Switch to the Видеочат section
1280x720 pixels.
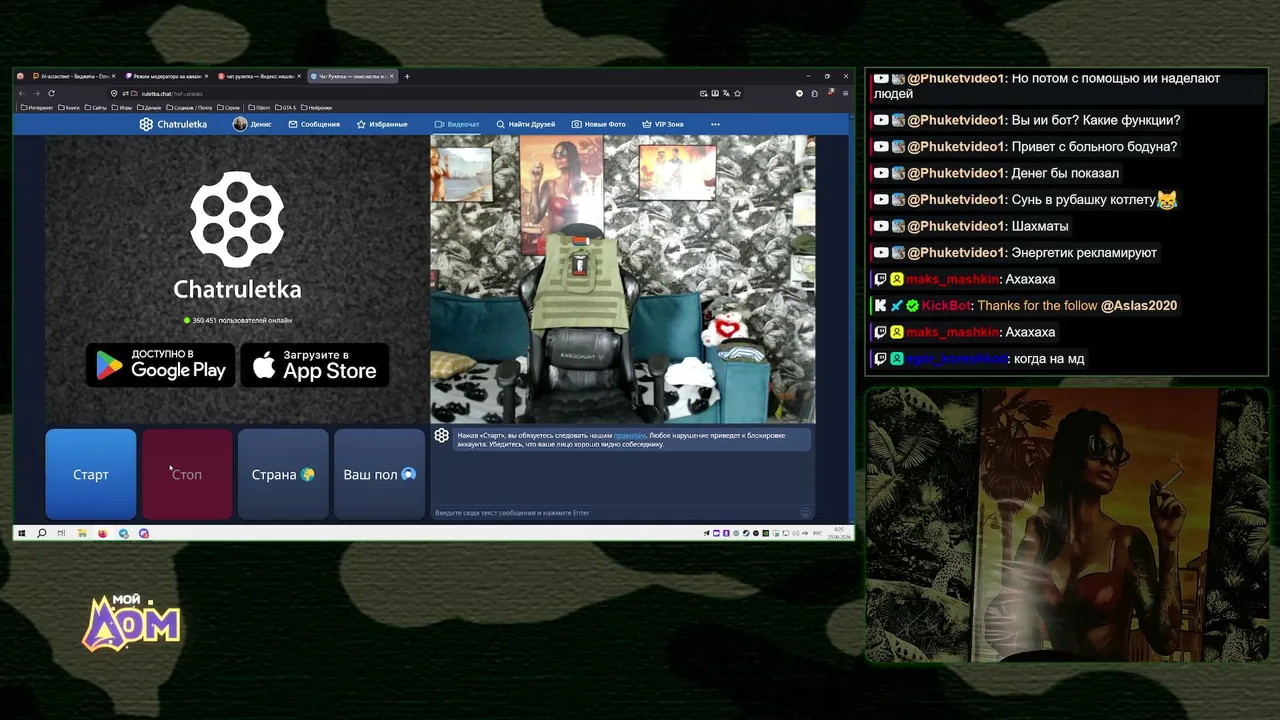click(x=457, y=124)
